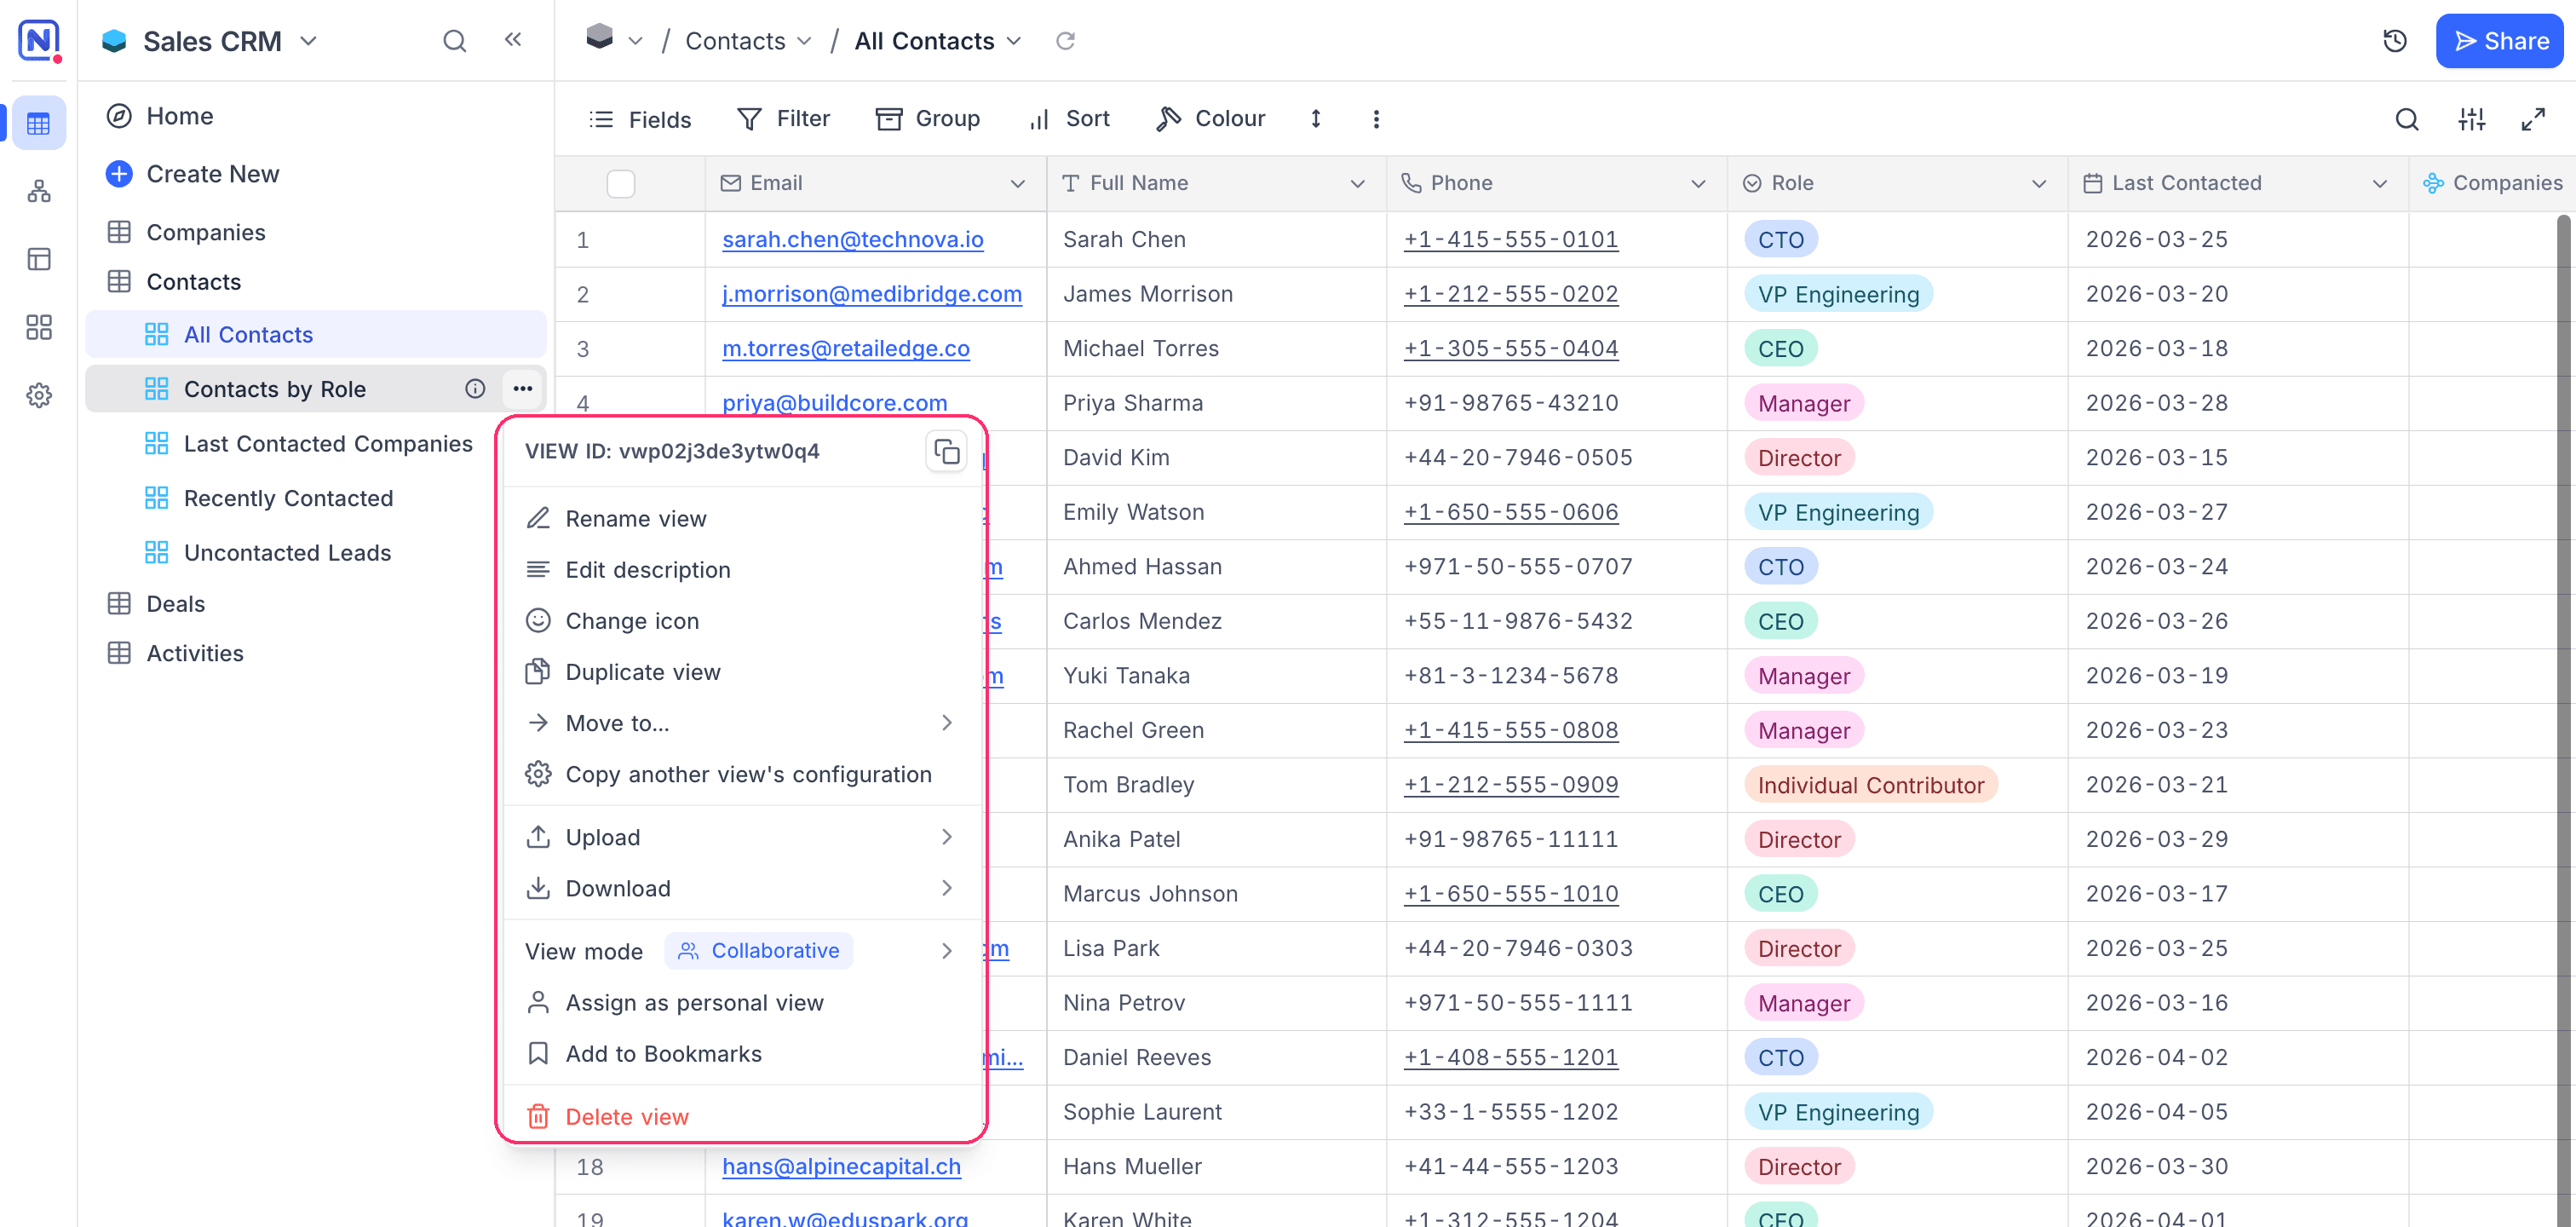Image resolution: width=2576 pixels, height=1227 pixels.
Task: Toggle fullscreen expand icon
Action: tap(2533, 120)
